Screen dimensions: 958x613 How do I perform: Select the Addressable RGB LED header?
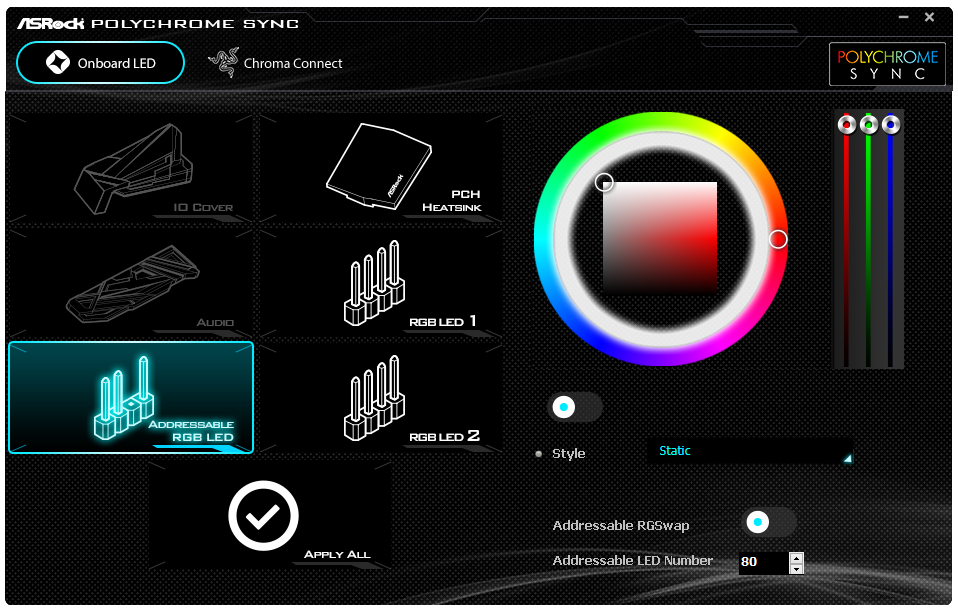131,398
